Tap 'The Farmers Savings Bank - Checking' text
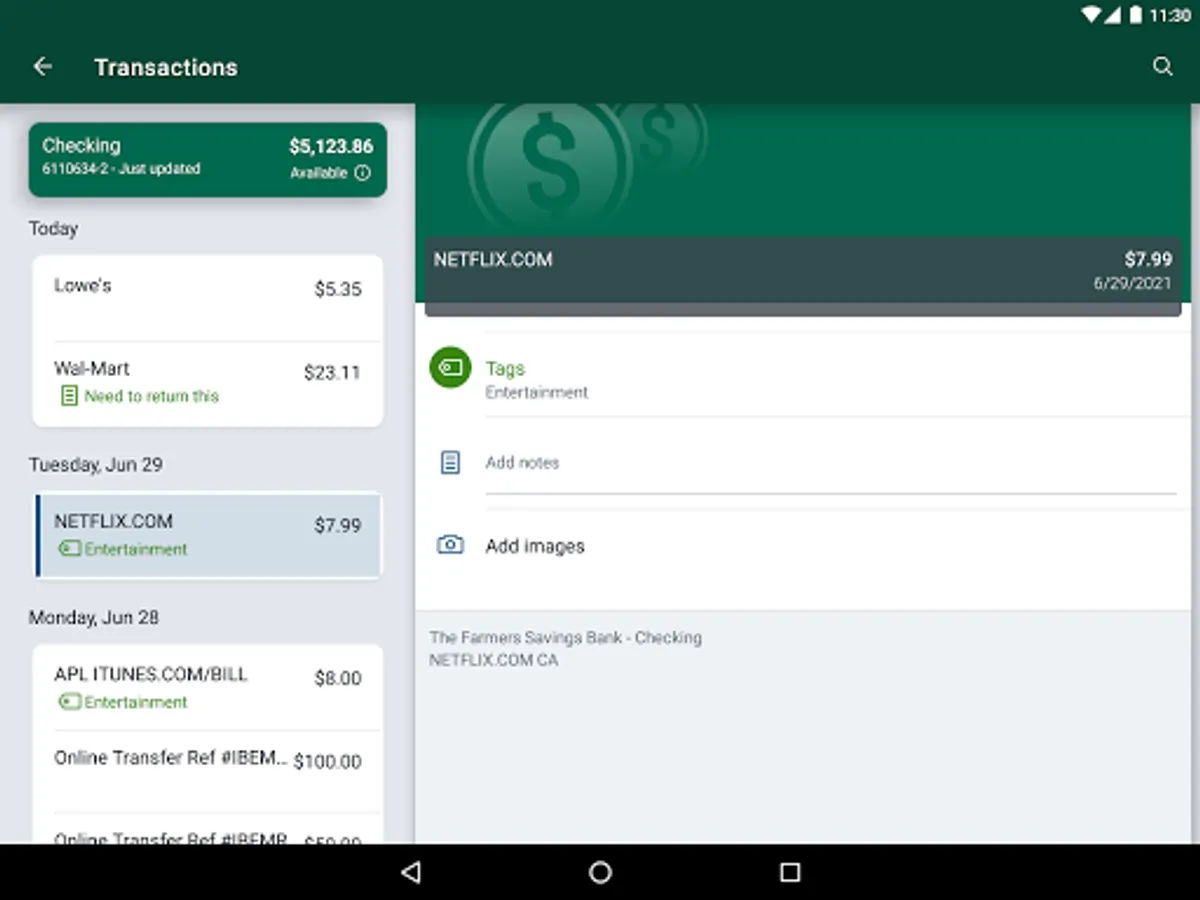 pyautogui.click(x=565, y=637)
